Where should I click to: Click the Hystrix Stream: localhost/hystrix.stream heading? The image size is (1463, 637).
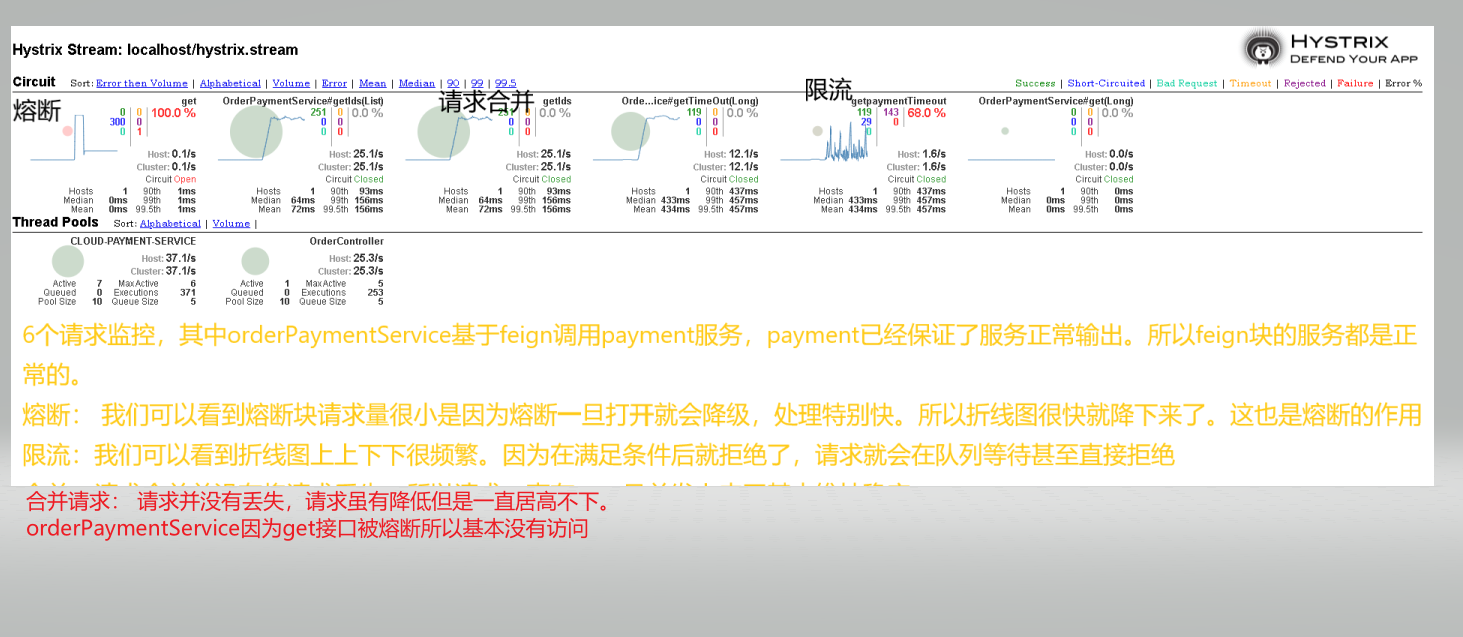tap(155, 50)
